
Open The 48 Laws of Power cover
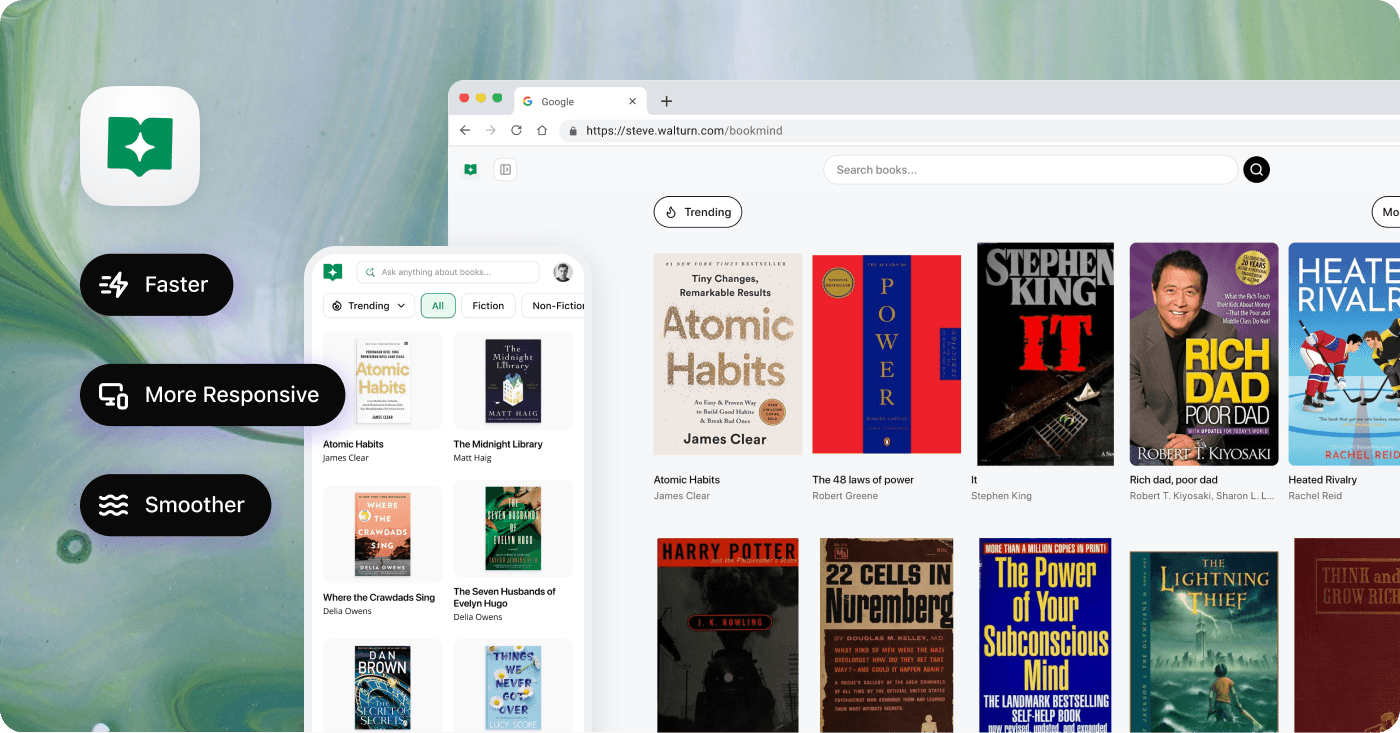click(887, 355)
